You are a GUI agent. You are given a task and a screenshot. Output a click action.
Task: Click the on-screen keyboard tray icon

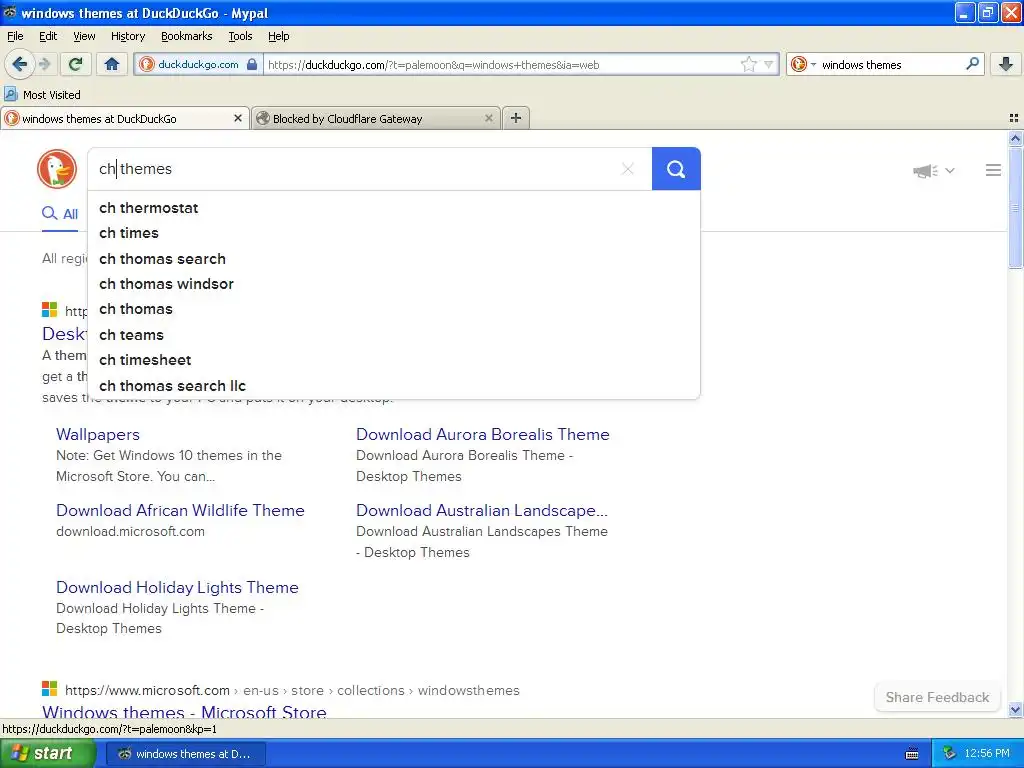[x=912, y=754]
